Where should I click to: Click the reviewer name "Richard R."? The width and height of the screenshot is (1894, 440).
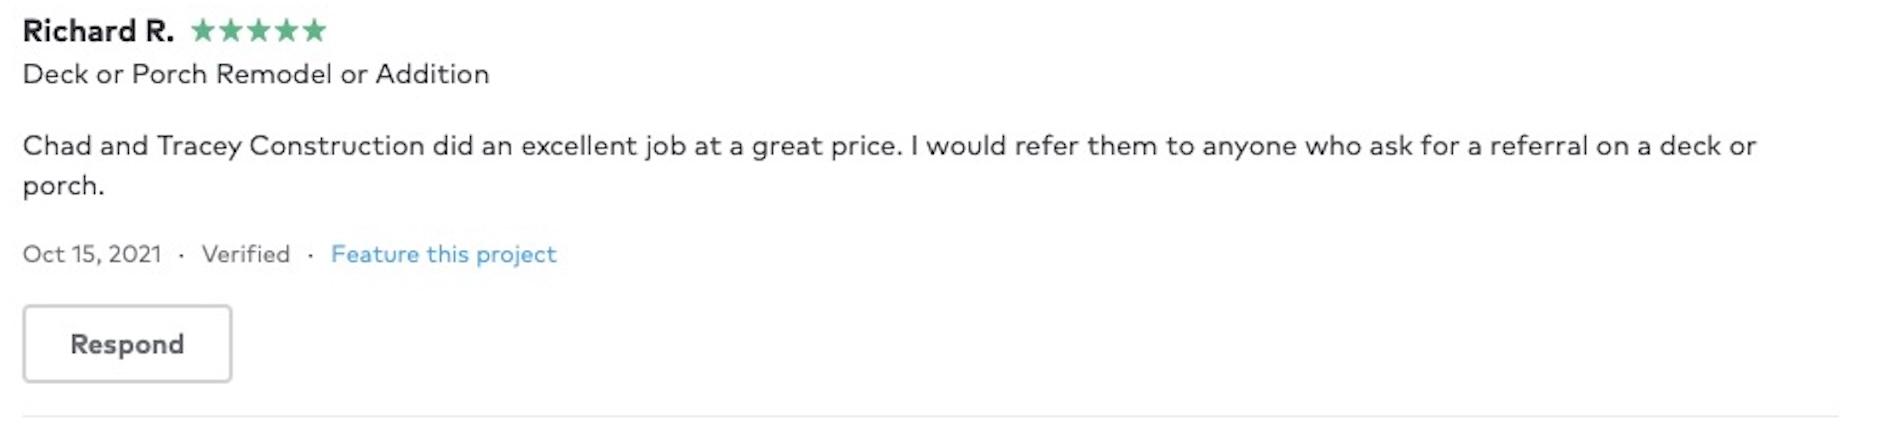[x=98, y=31]
